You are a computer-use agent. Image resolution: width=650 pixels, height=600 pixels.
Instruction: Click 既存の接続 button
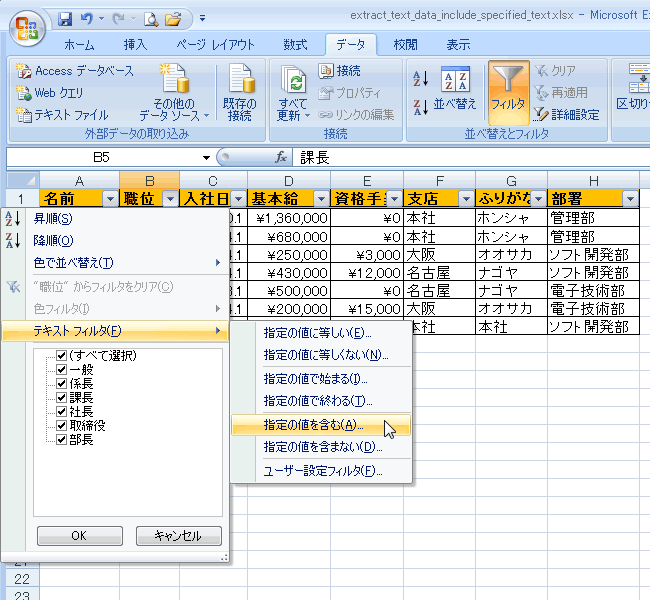pyautogui.click(x=240, y=93)
